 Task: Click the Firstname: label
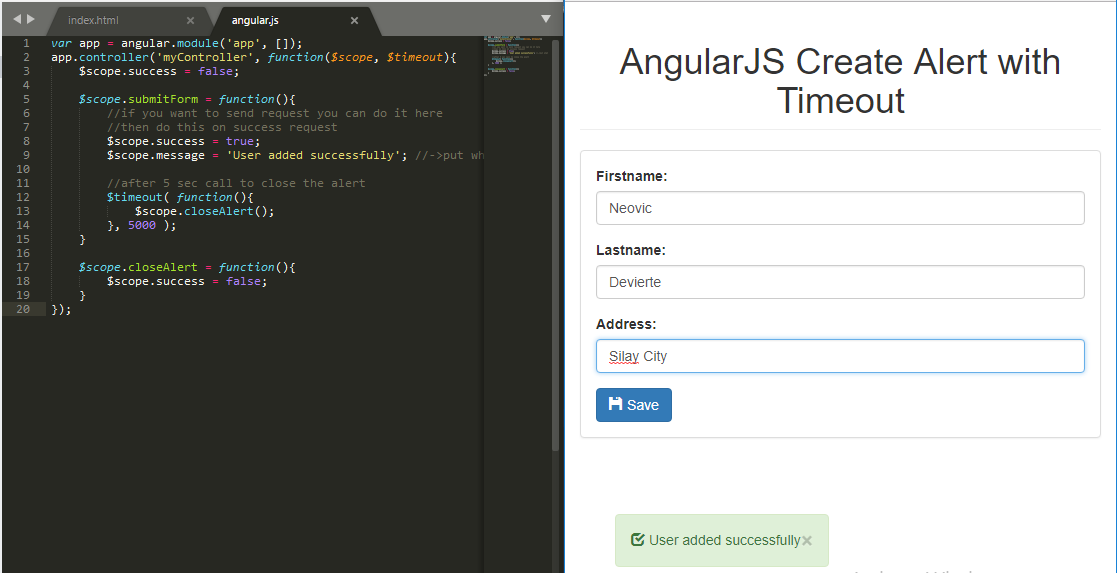click(x=631, y=176)
